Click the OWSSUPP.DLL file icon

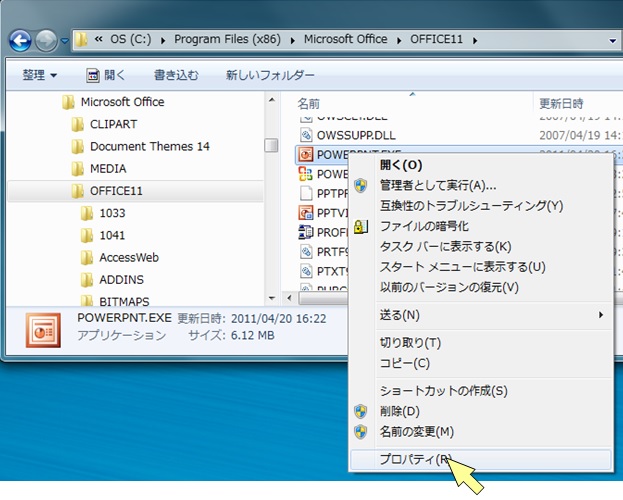(x=306, y=135)
